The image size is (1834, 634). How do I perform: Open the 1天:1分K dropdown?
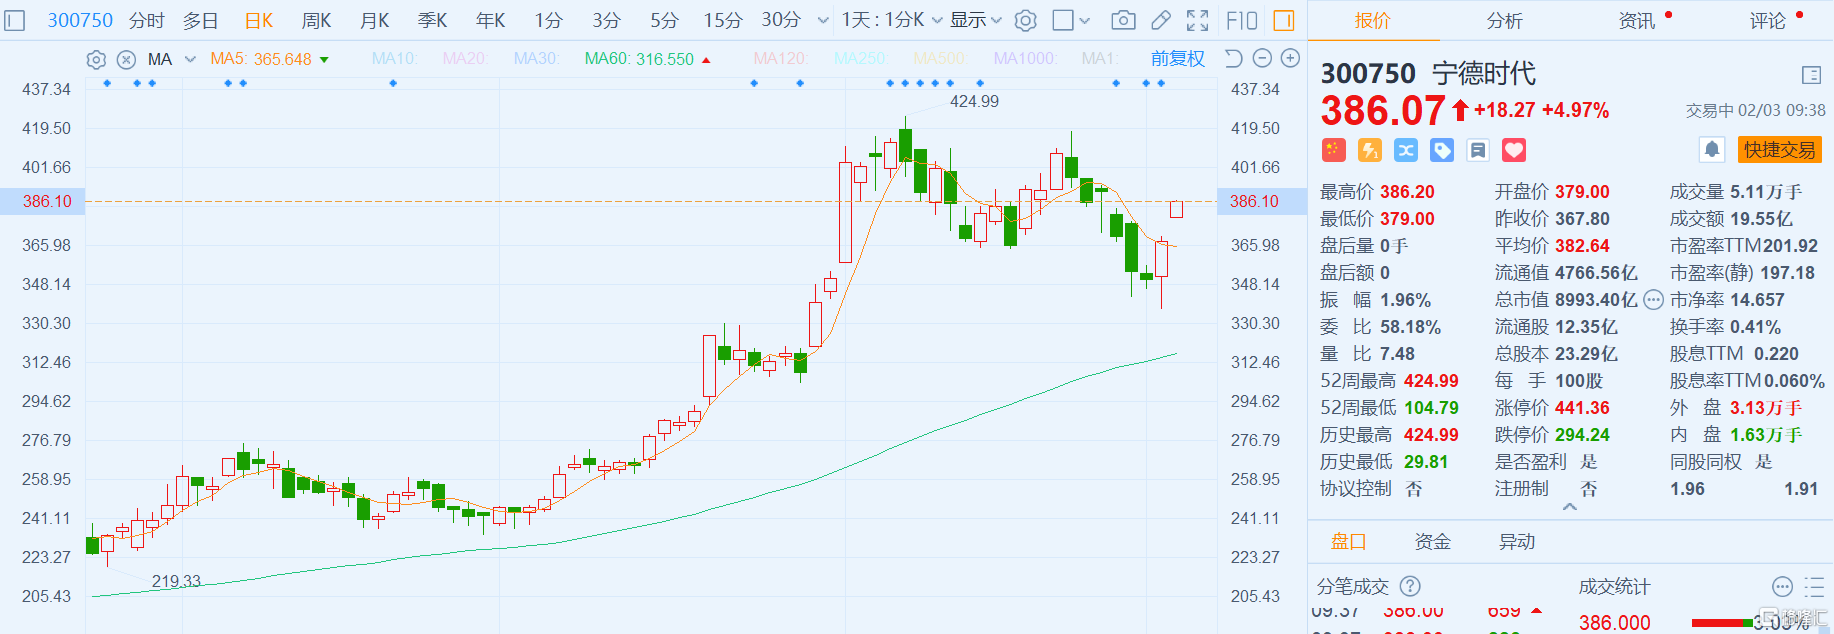[x=892, y=20]
